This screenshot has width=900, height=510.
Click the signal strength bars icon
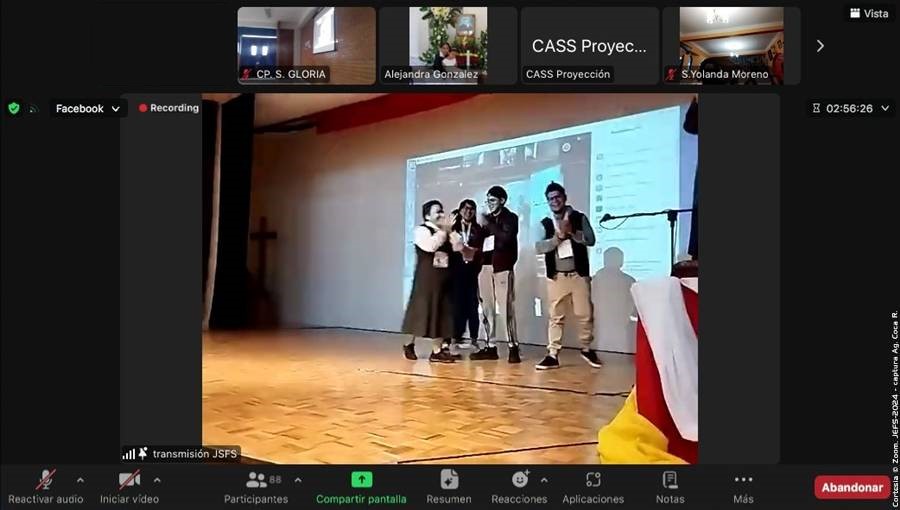click(x=129, y=454)
